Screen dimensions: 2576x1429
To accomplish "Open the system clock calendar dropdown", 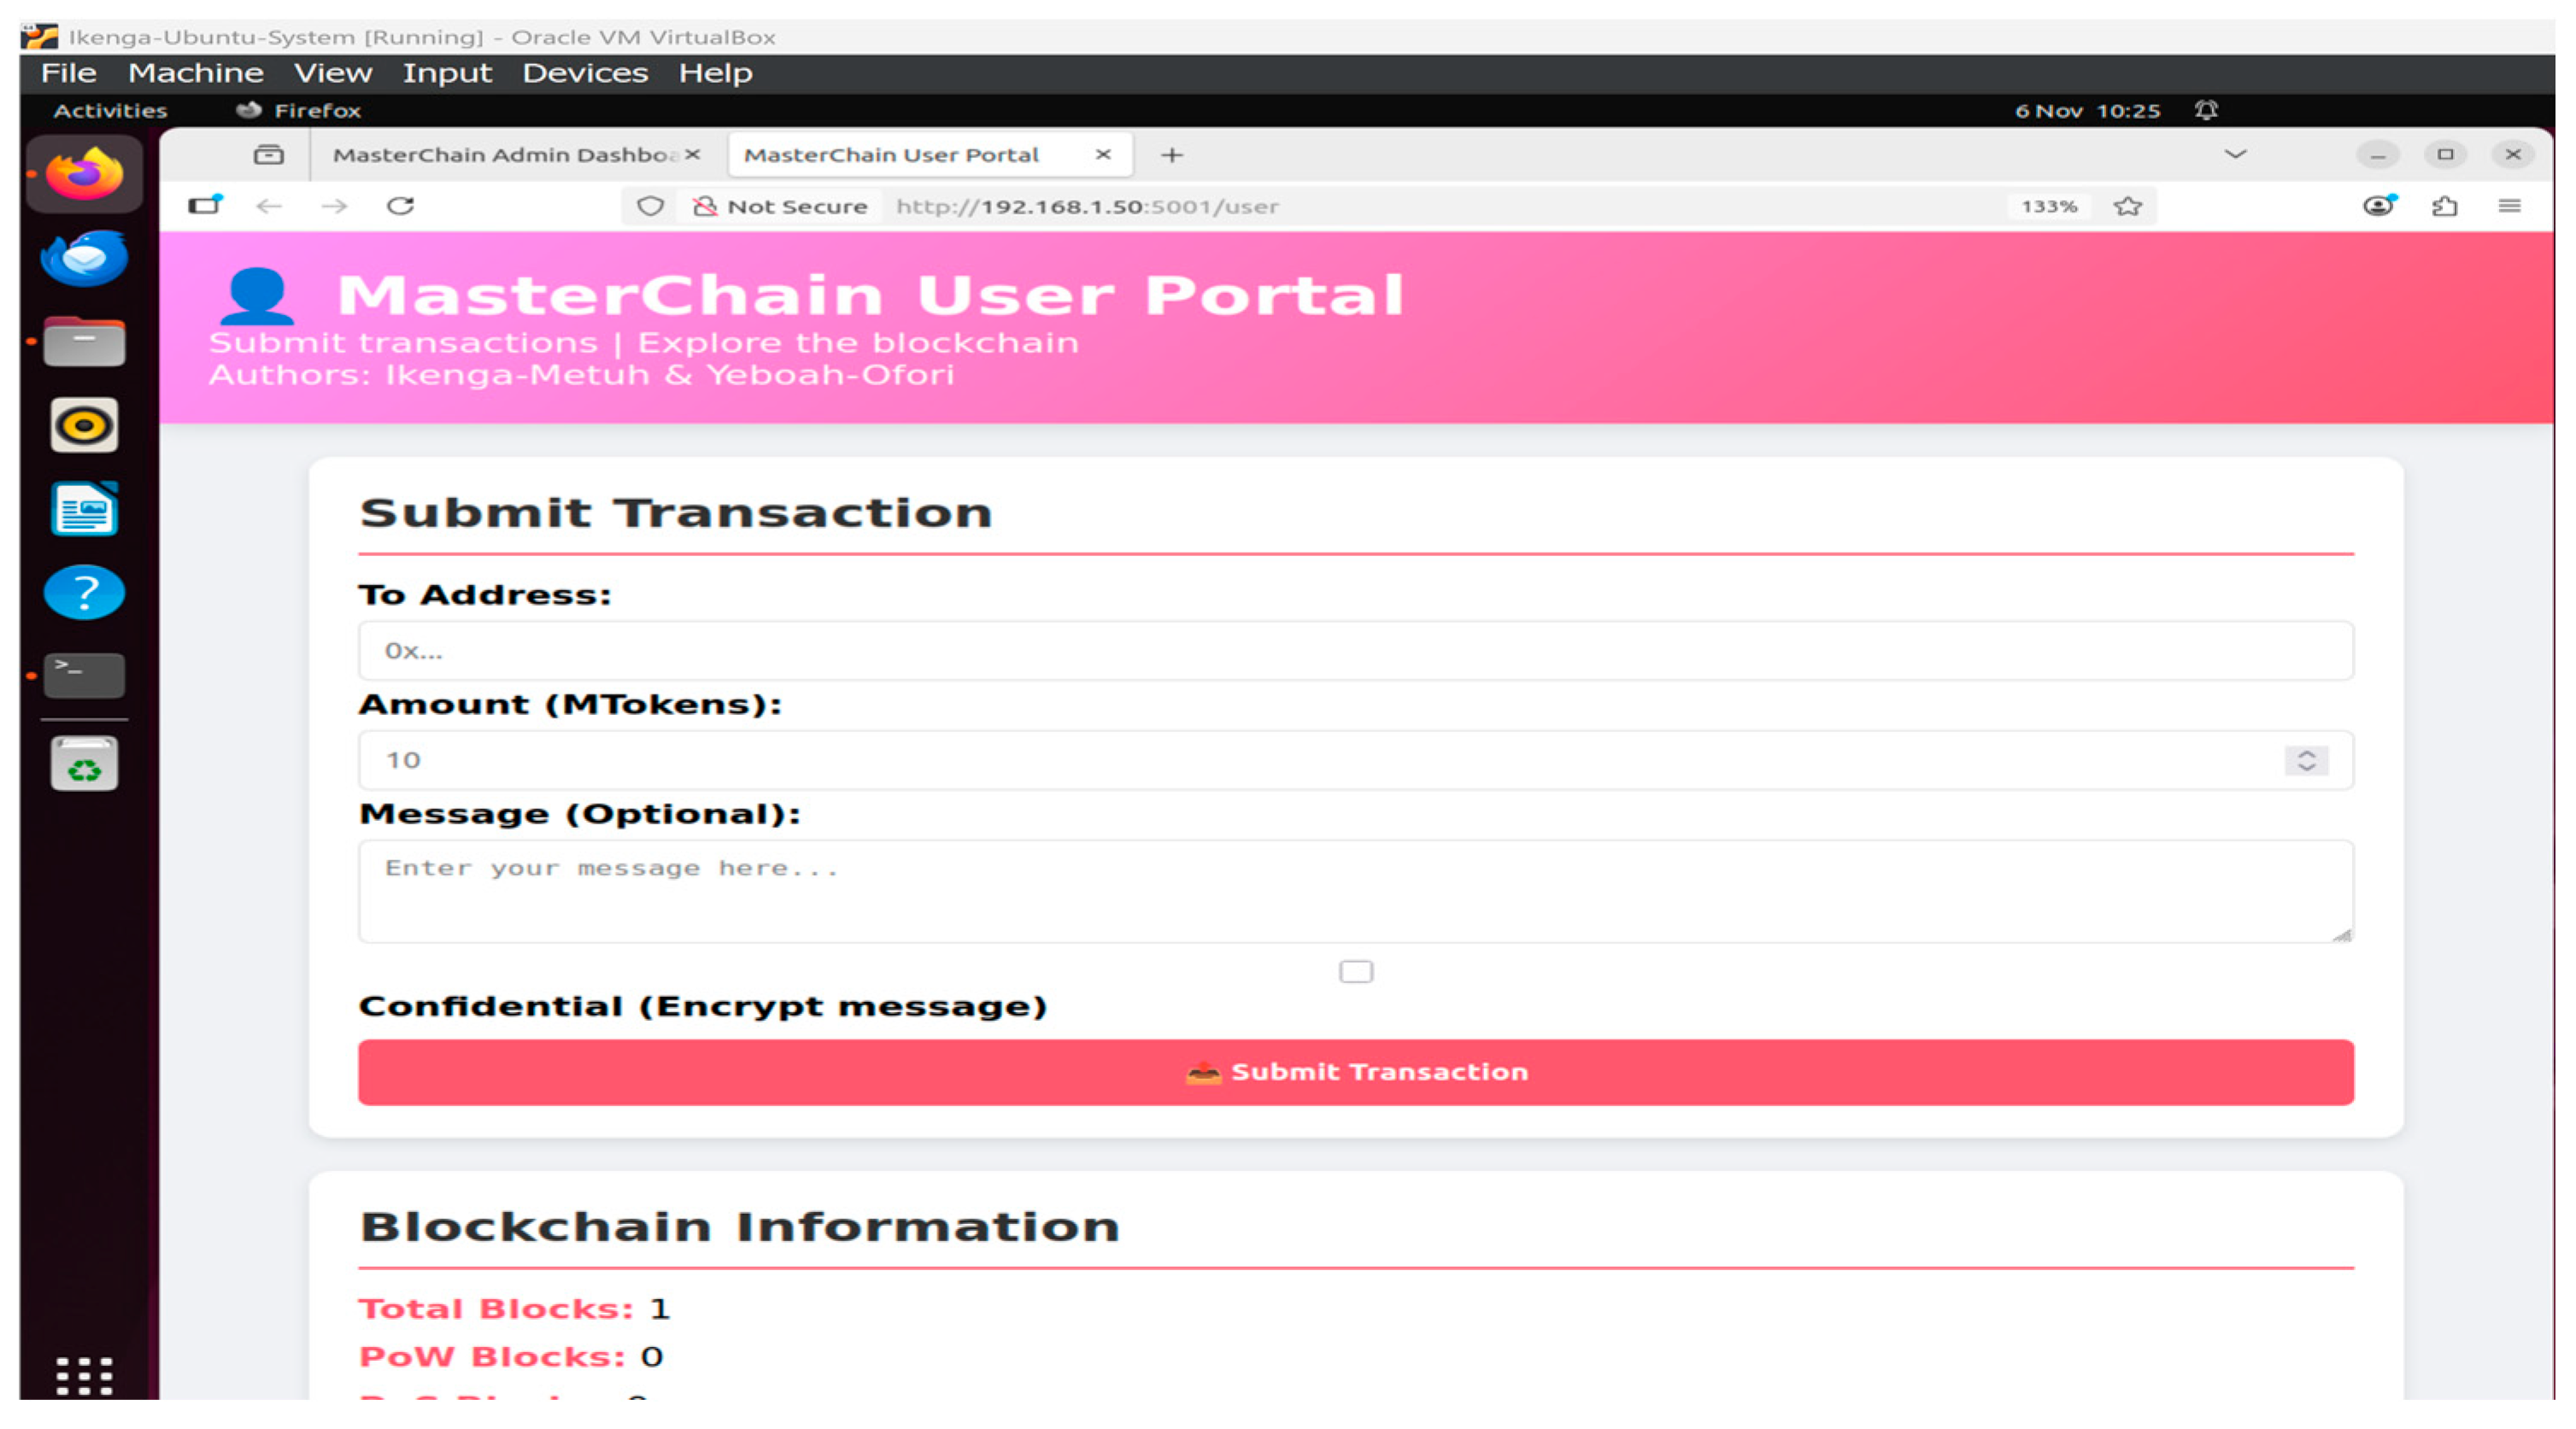I will pyautogui.click(x=2087, y=110).
